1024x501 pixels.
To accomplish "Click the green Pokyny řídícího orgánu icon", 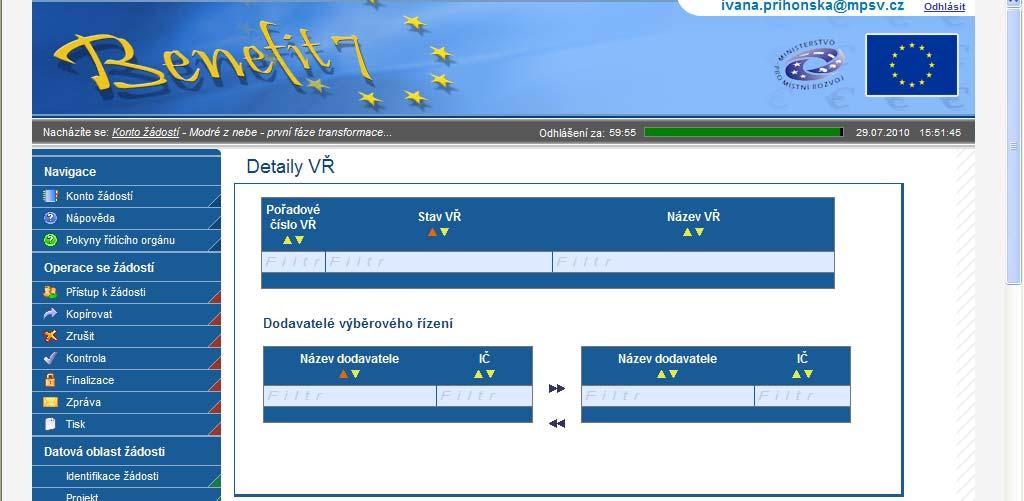I will tap(50, 240).
